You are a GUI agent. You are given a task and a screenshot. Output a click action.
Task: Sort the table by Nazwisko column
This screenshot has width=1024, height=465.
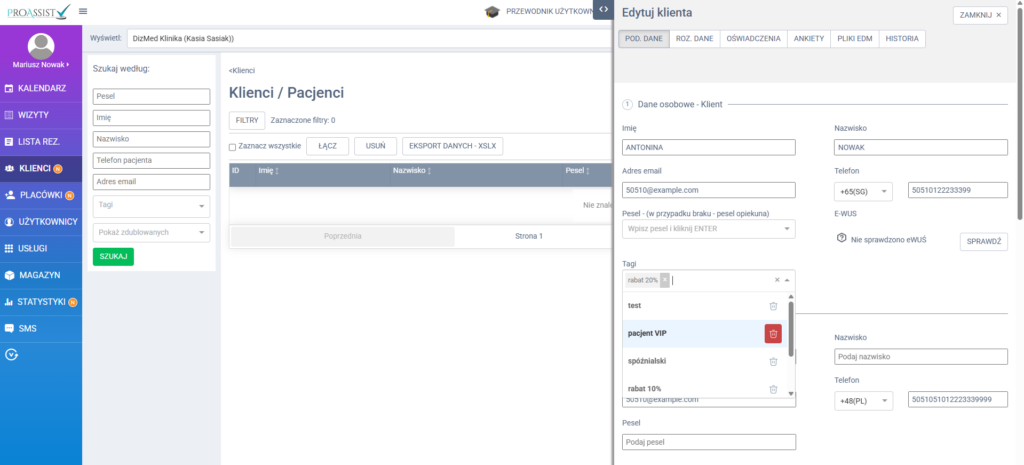pos(430,171)
